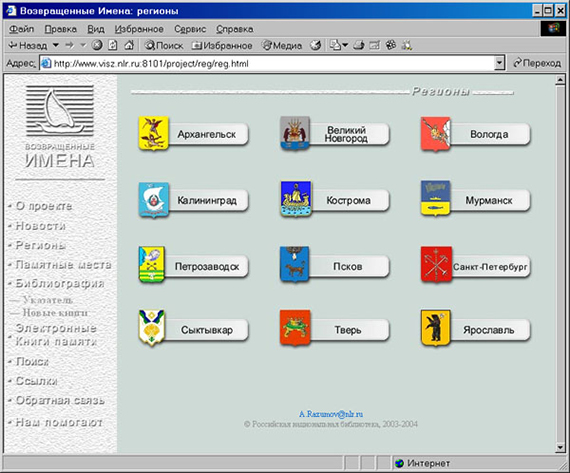Click the Великий Новгород coat of arms

294,133
